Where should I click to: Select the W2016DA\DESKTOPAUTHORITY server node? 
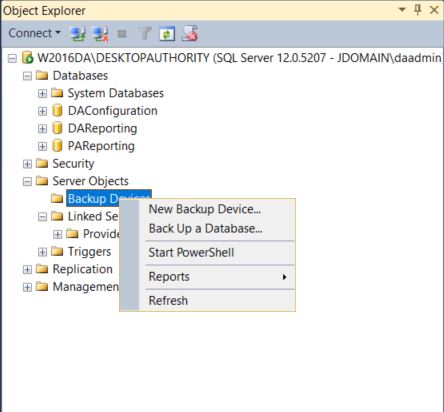(239, 58)
